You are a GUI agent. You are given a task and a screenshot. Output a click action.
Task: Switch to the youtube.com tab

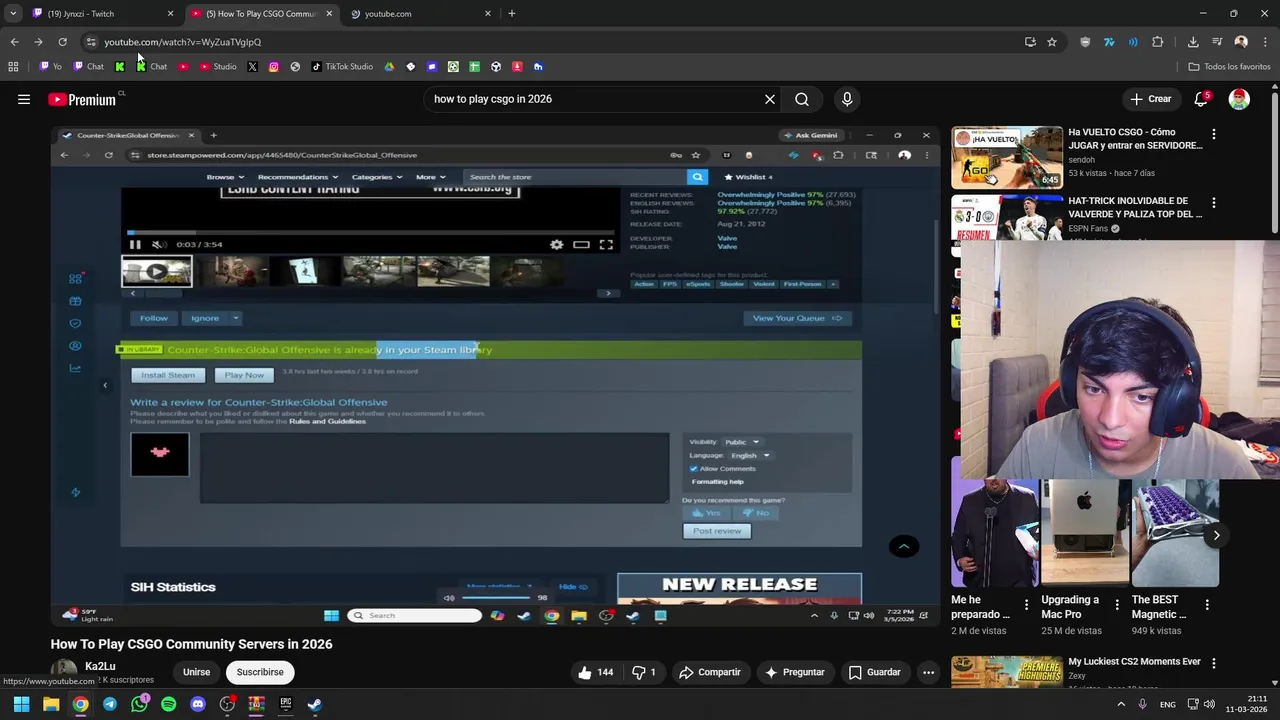coord(422,14)
